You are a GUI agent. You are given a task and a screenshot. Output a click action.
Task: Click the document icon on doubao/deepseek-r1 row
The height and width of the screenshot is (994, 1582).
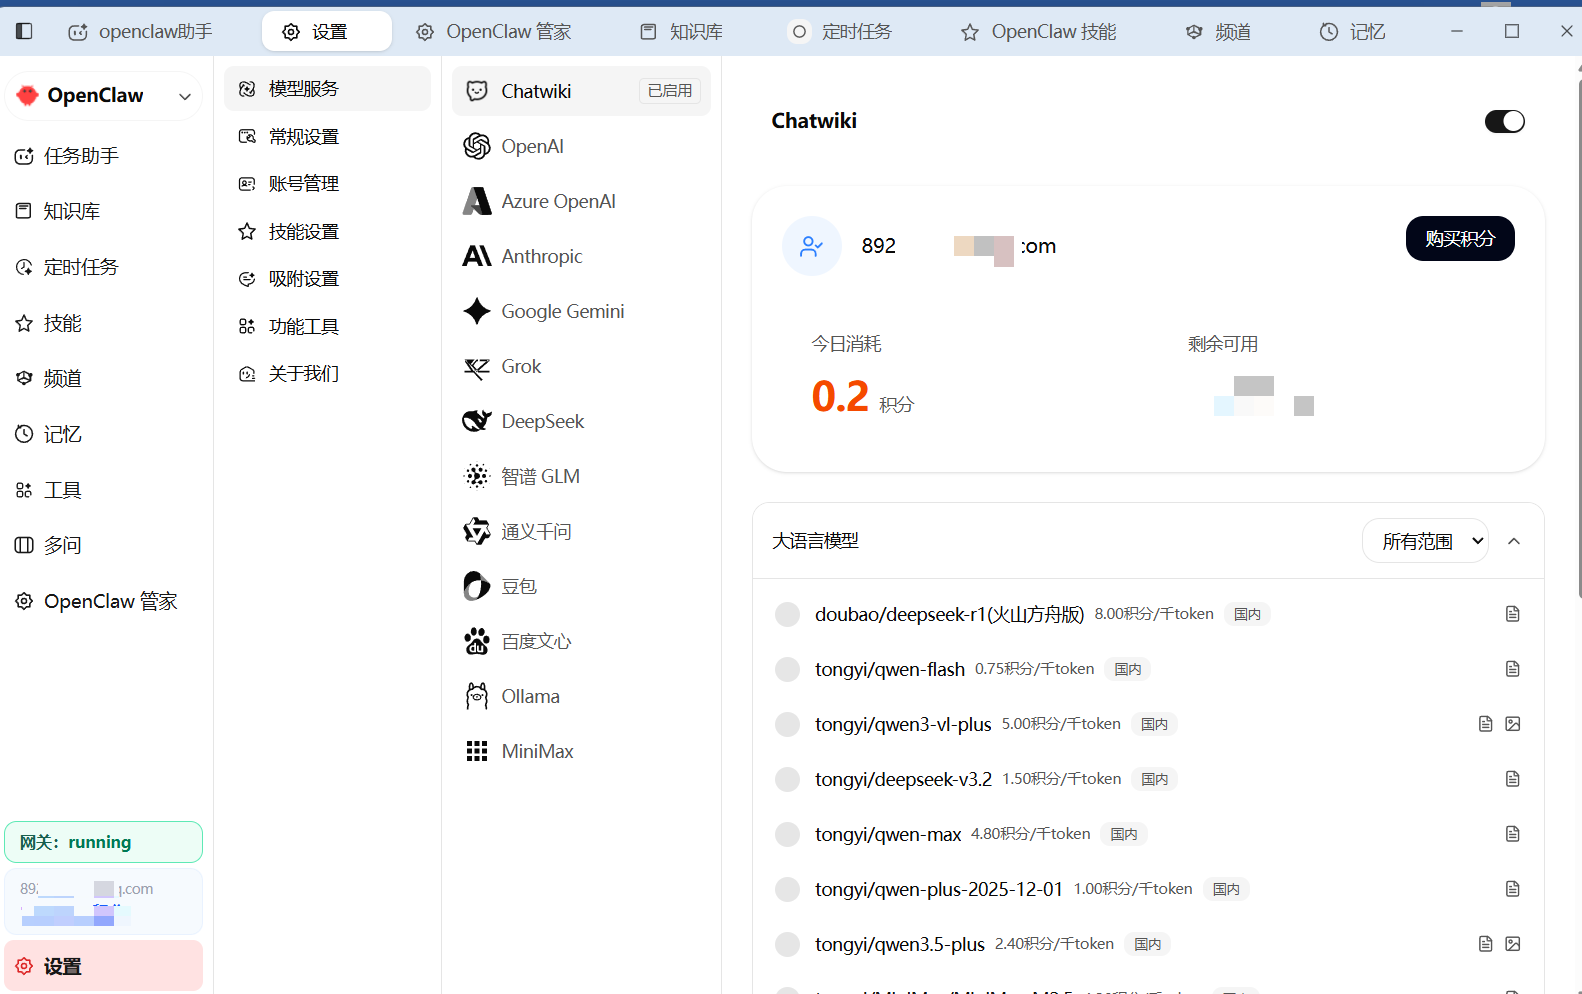[1513, 614]
